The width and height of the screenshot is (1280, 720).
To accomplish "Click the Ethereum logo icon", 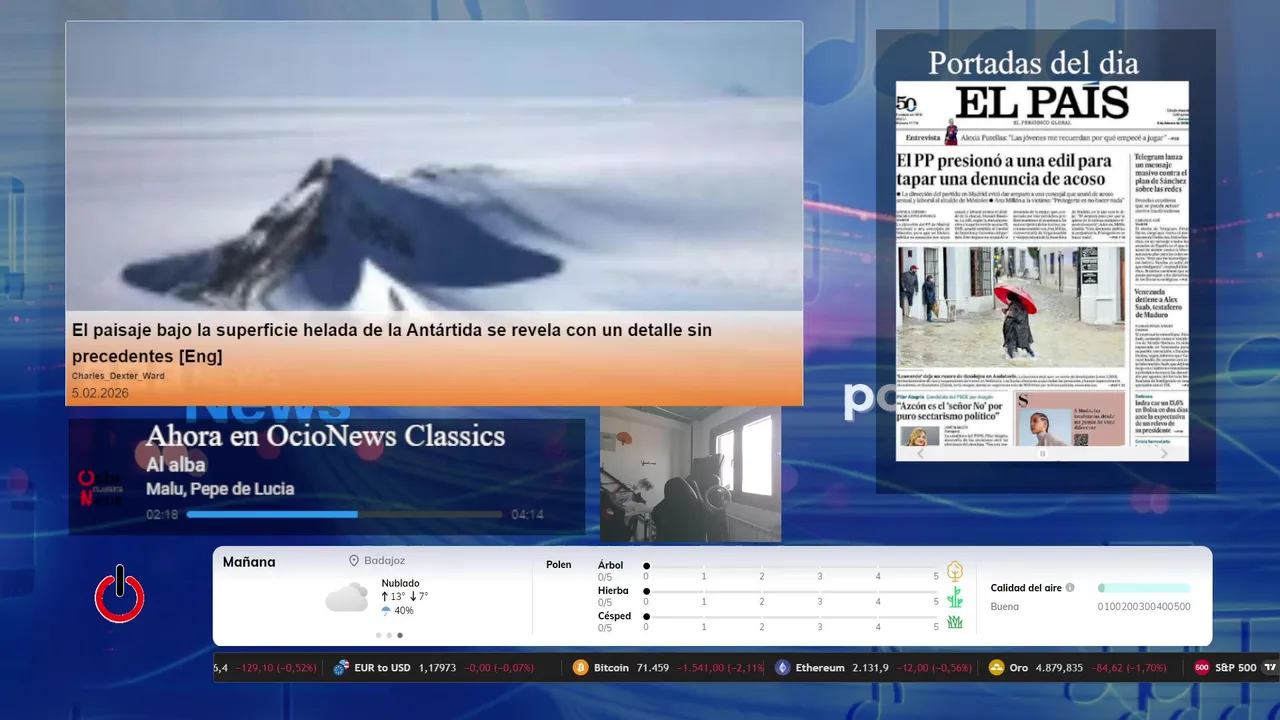I will point(783,668).
